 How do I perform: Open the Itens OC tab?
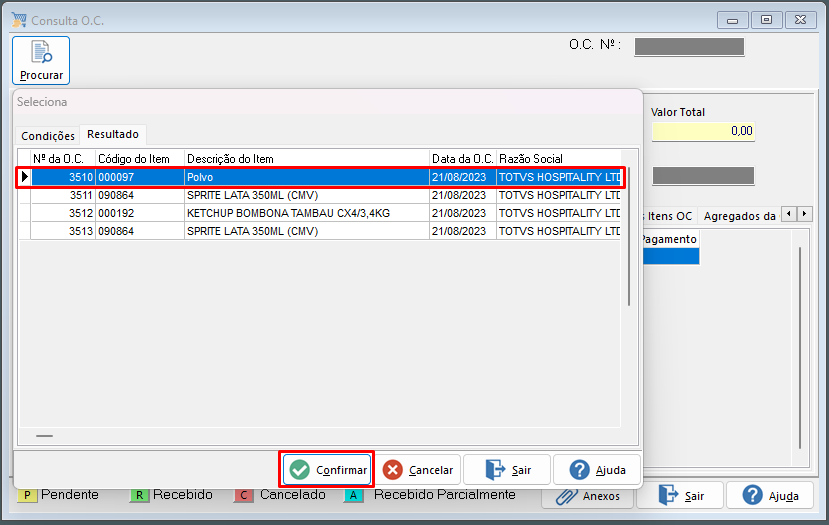click(669, 216)
